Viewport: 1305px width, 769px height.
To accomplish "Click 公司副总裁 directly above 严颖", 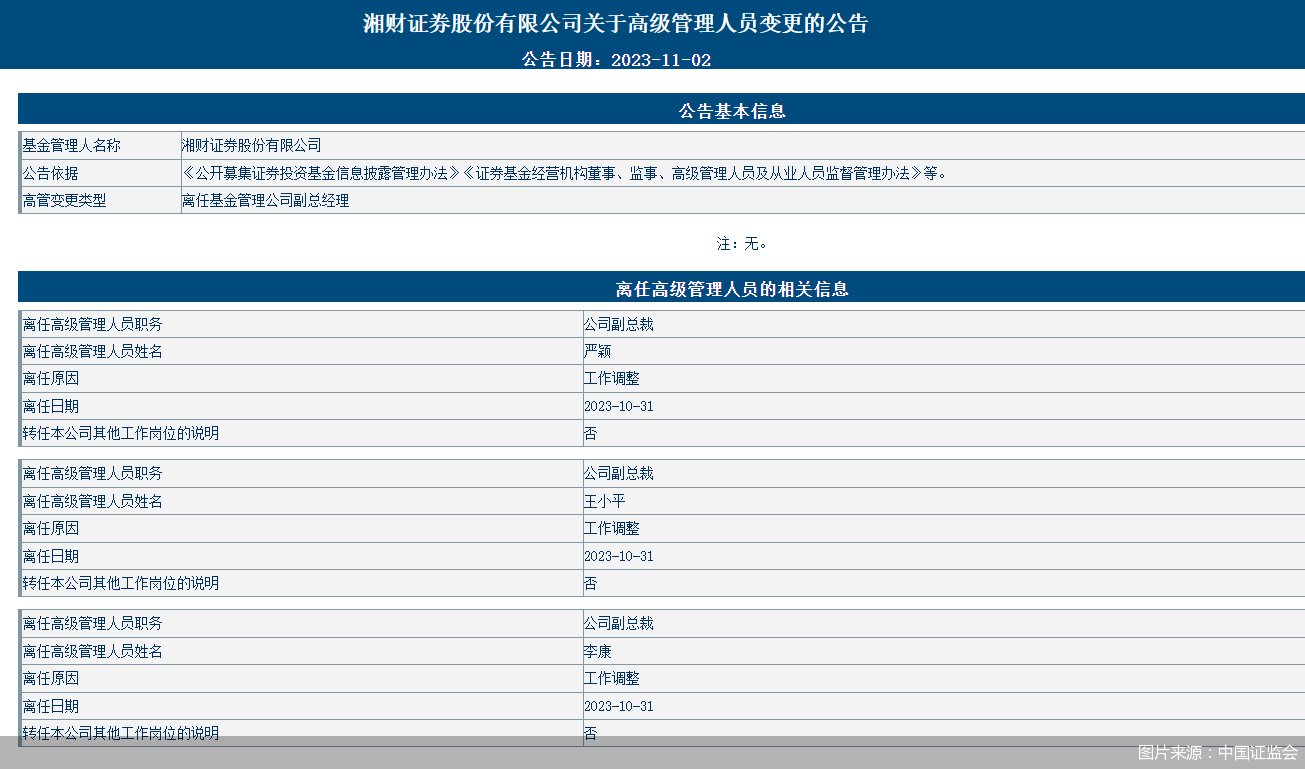I will pos(619,324).
